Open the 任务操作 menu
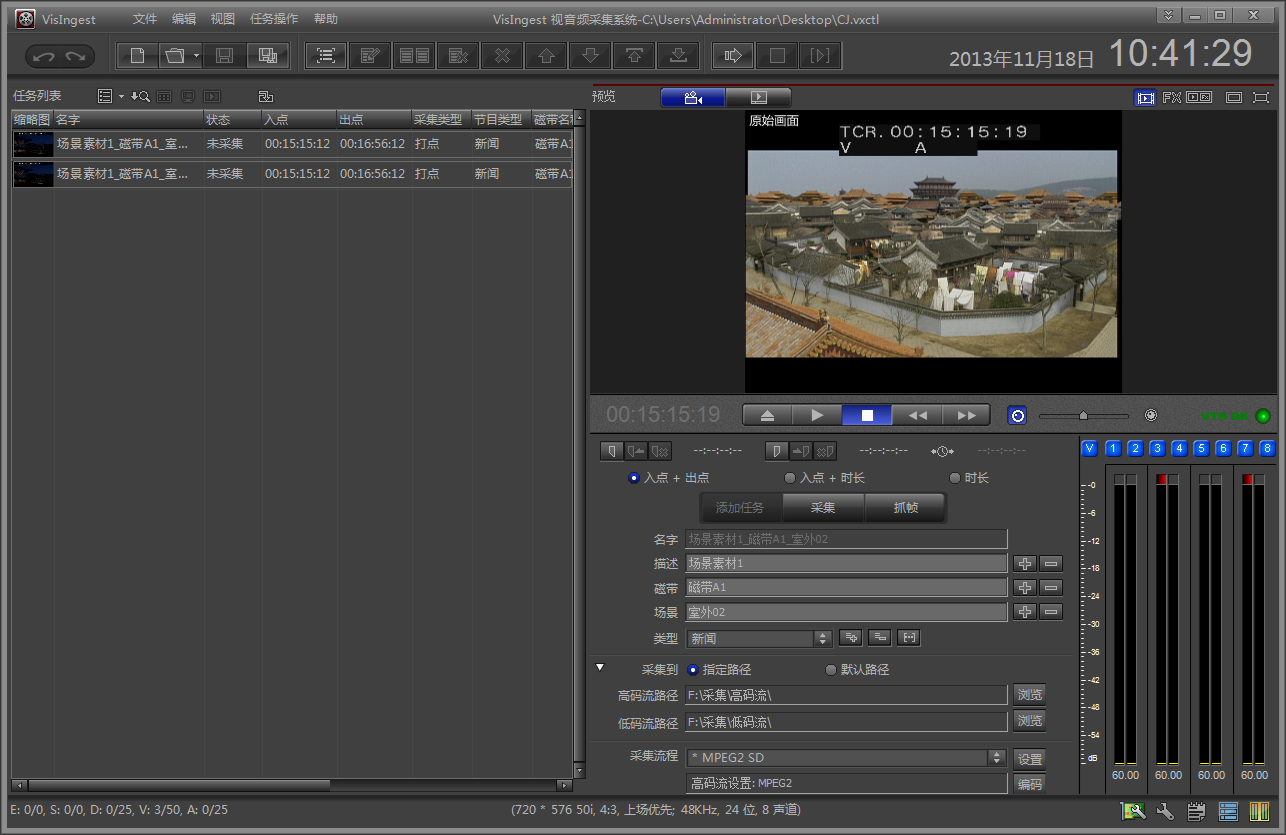Image resolution: width=1286 pixels, height=835 pixels. pos(273,19)
